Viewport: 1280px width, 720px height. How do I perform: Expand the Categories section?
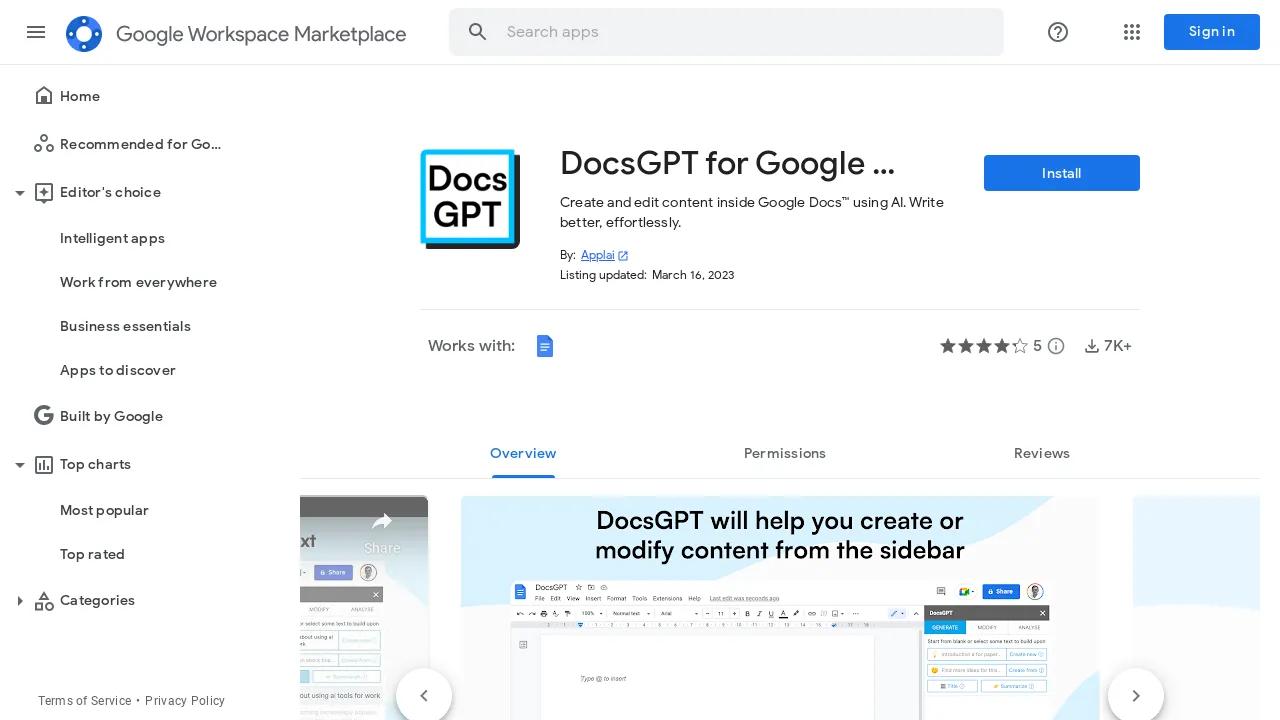coord(19,601)
